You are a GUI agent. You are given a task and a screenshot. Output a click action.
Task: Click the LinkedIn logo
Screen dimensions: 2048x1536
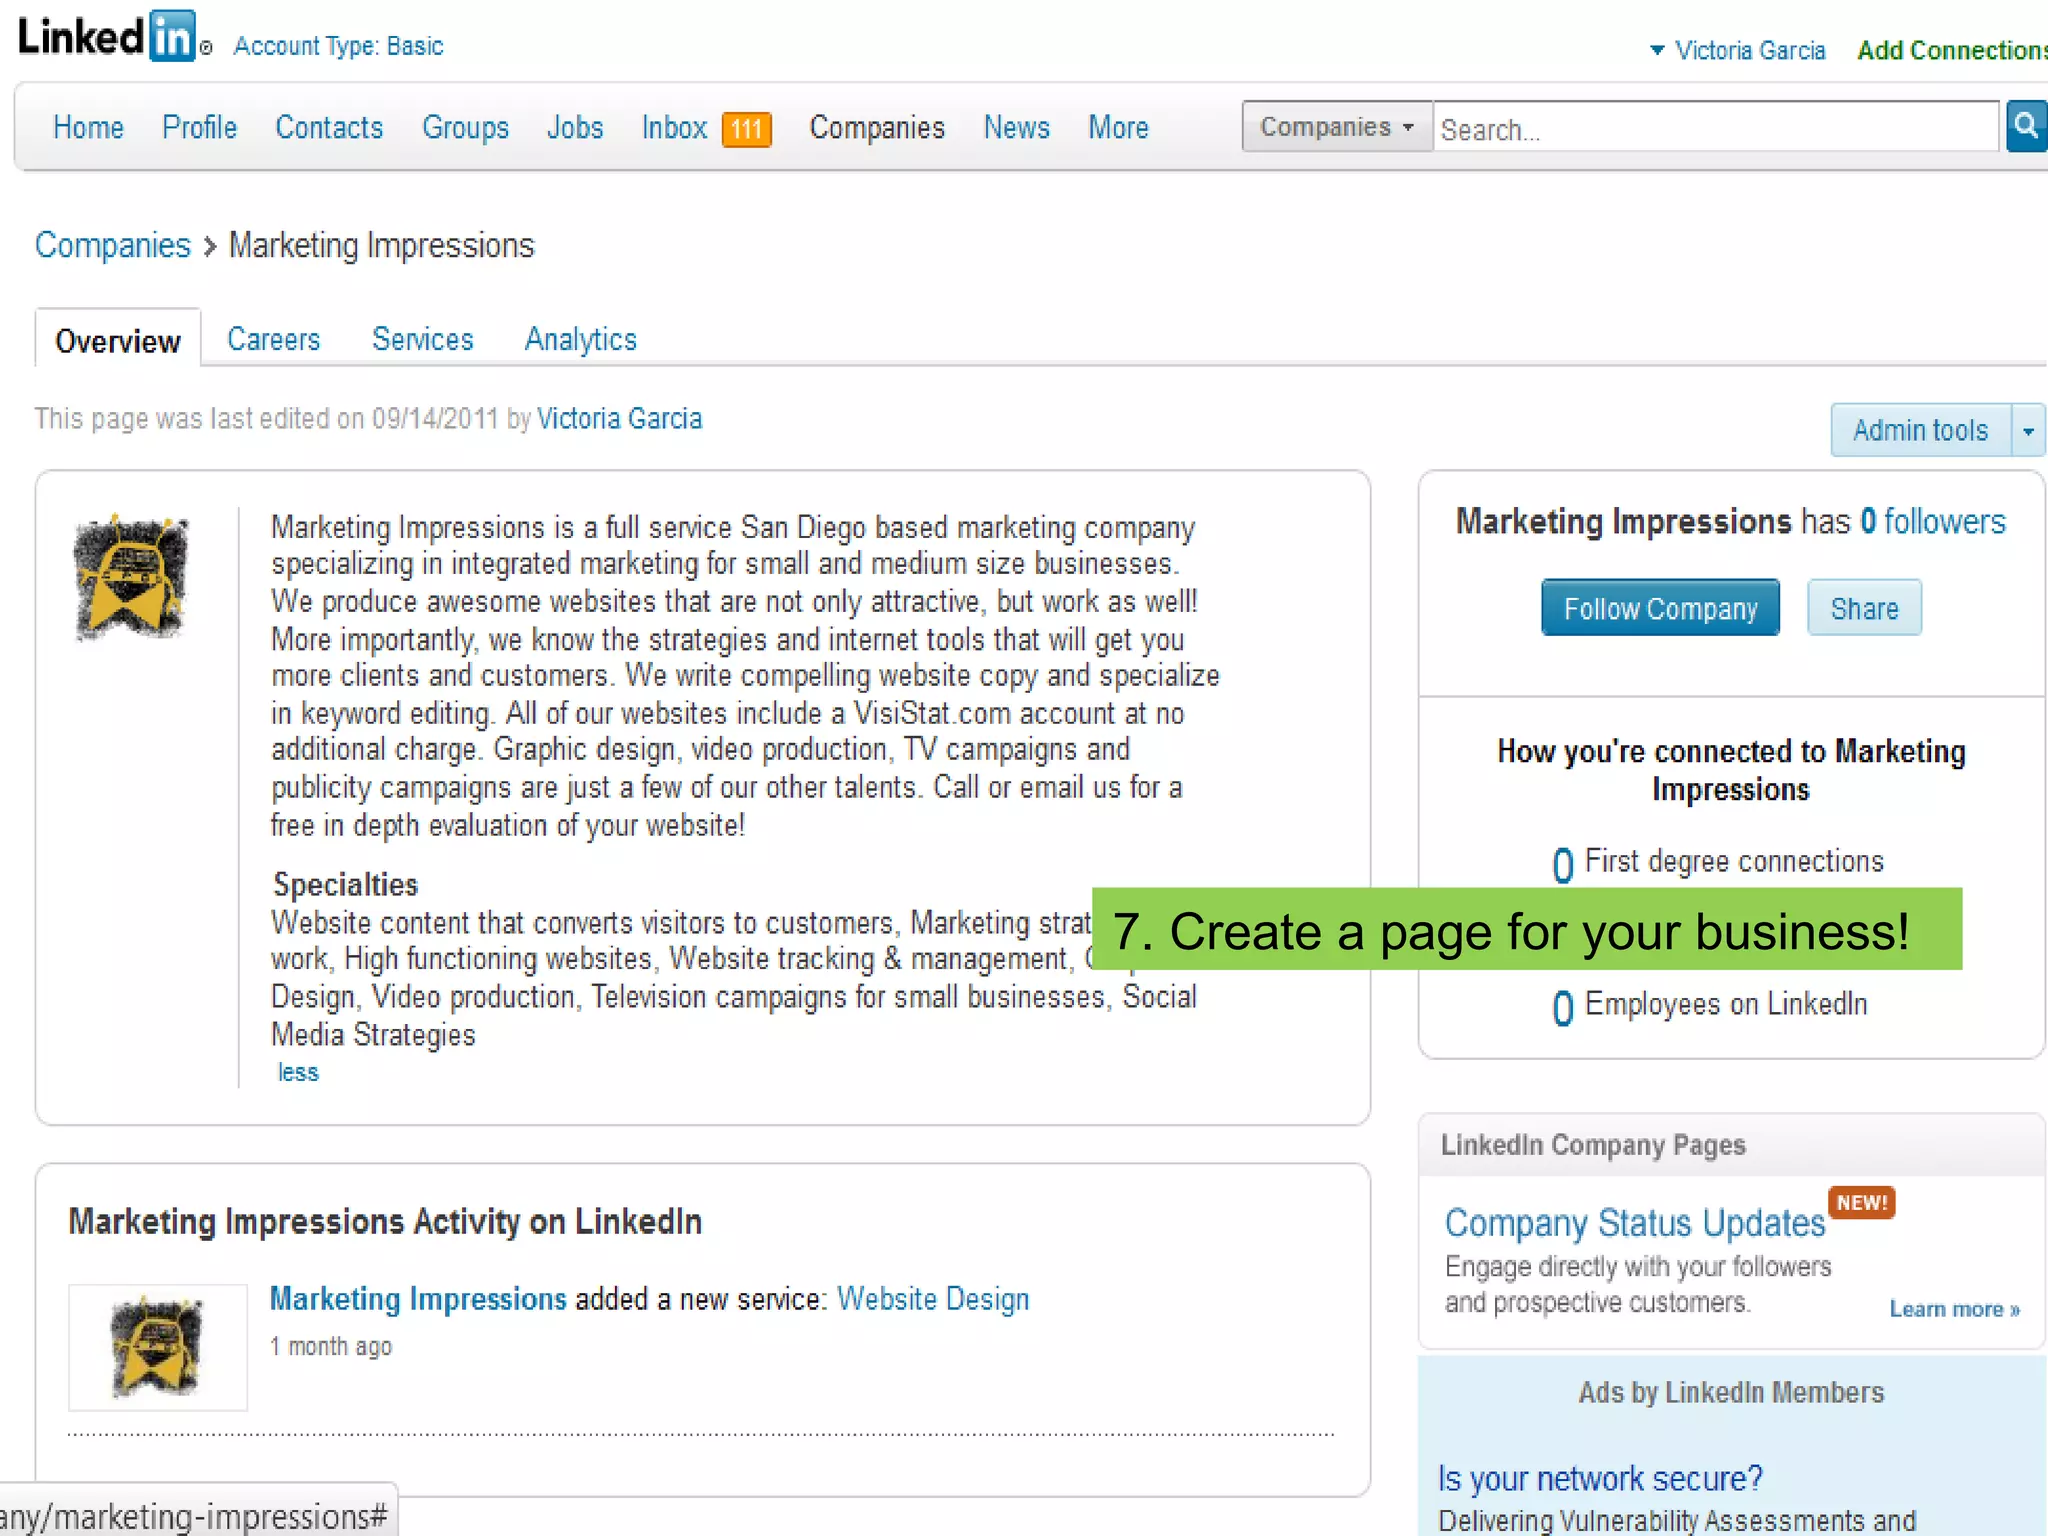[107, 37]
